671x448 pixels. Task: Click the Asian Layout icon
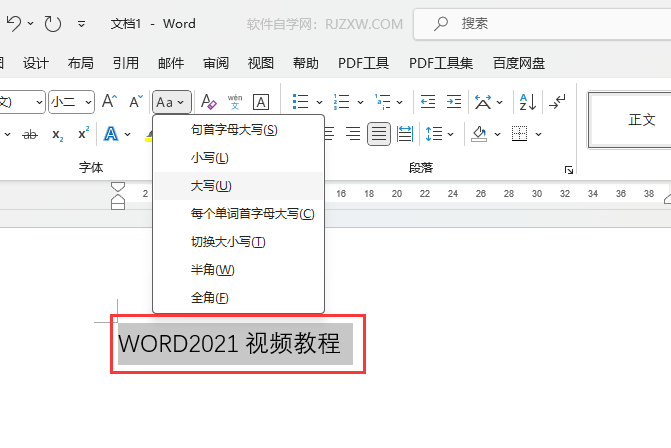pos(483,102)
